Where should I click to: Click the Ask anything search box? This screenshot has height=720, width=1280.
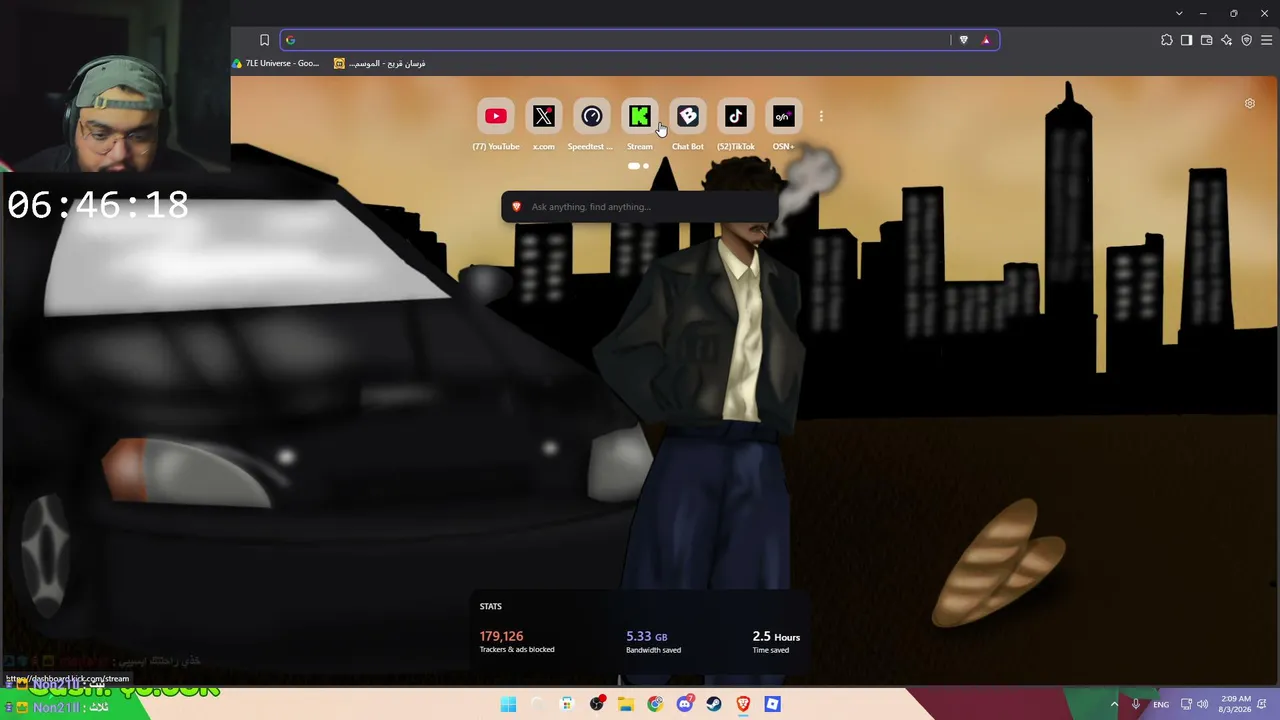tap(640, 207)
